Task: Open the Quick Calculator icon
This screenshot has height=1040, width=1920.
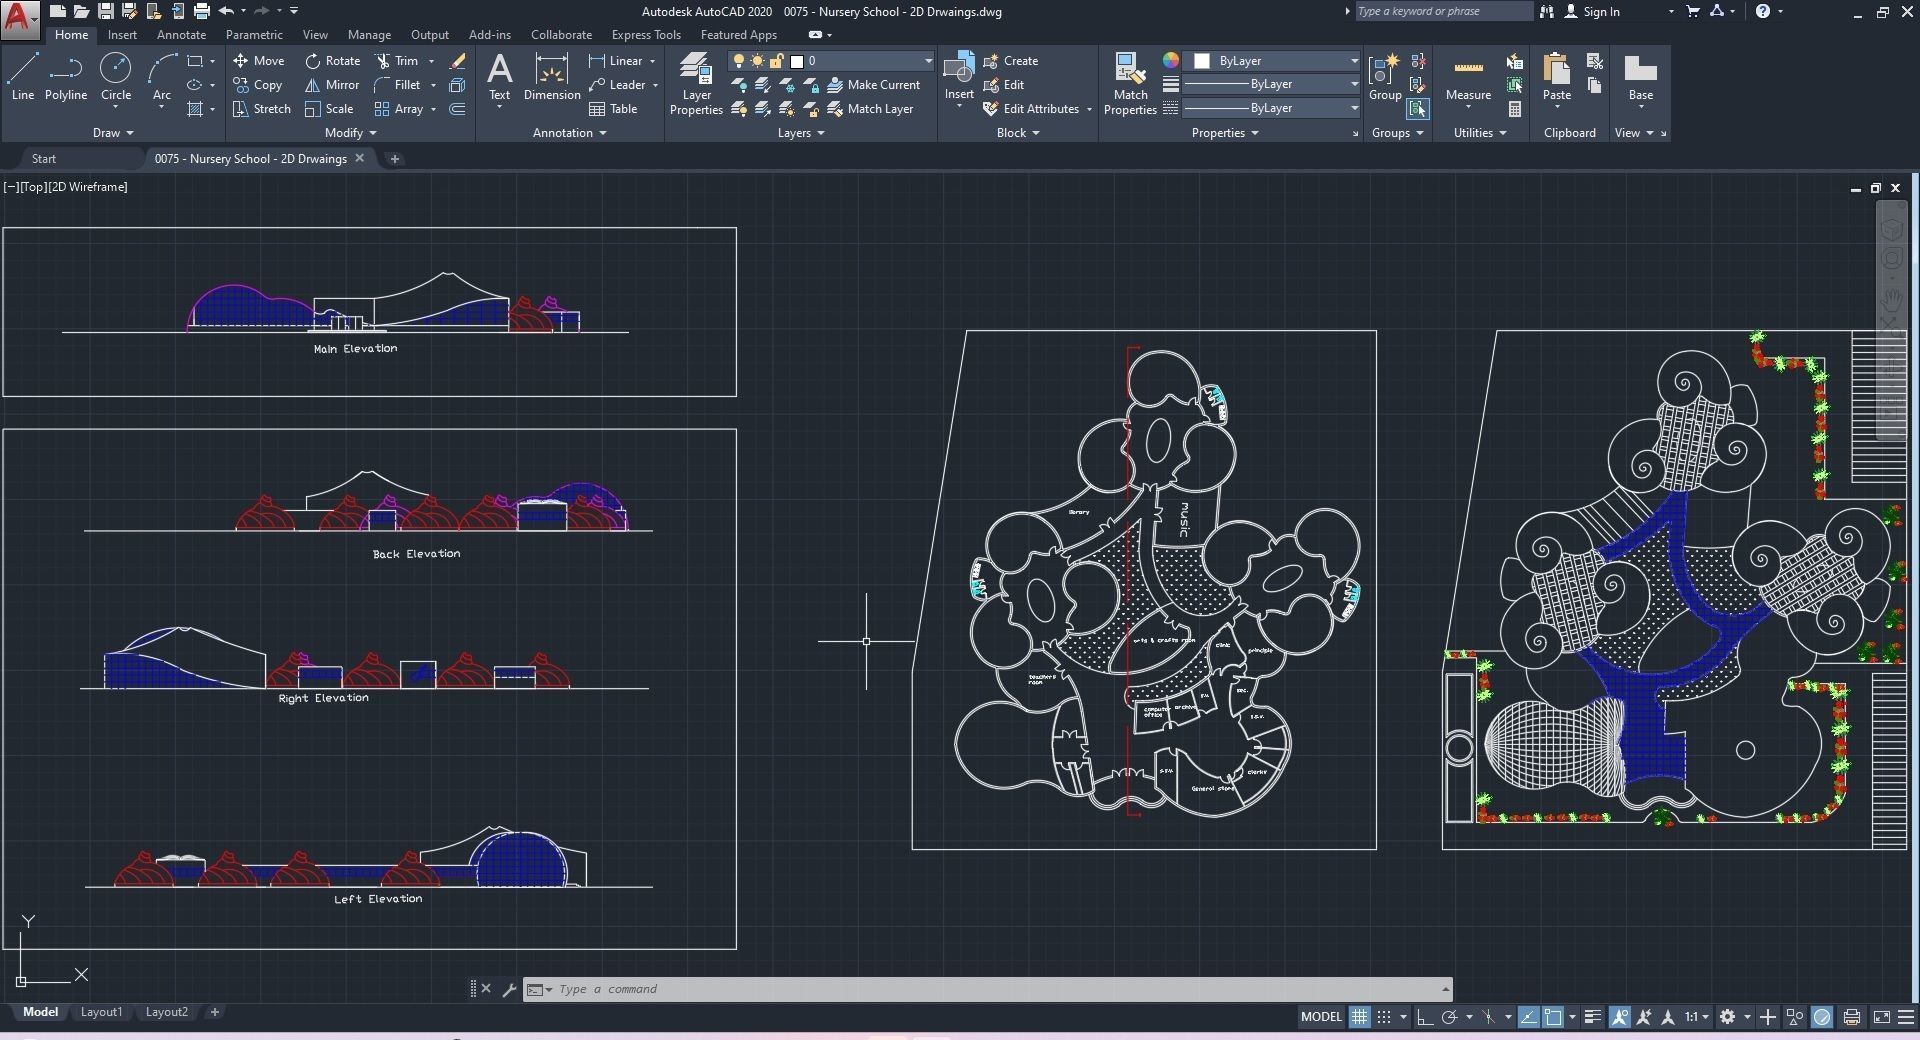Action: [1515, 109]
